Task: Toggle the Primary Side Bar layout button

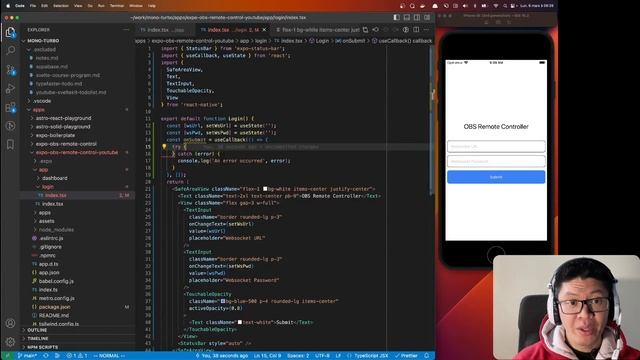Action: click(x=396, y=18)
